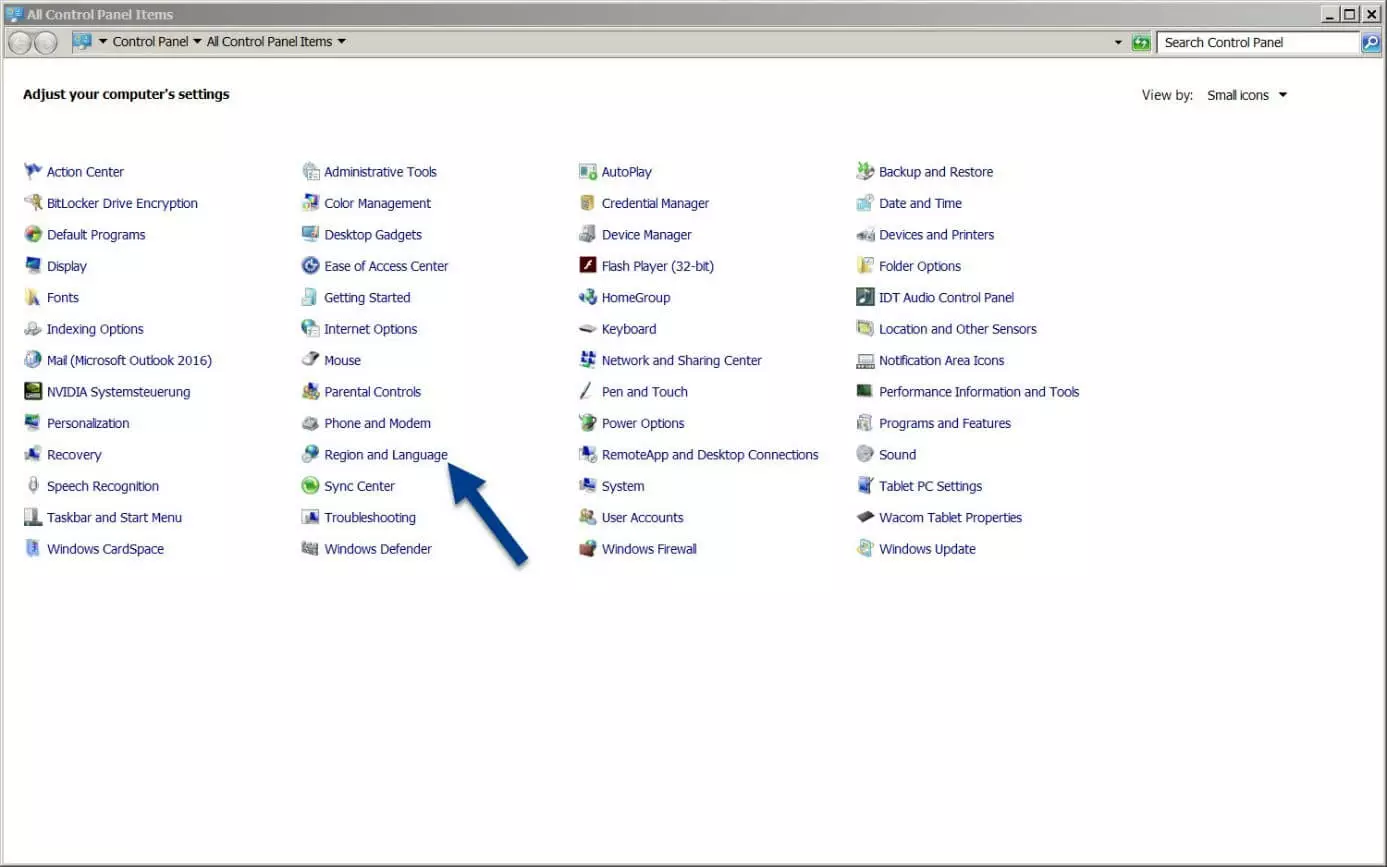Image resolution: width=1387 pixels, height=867 pixels.
Task: Open the Tablet PC Settings link
Action: (x=931, y=486)
